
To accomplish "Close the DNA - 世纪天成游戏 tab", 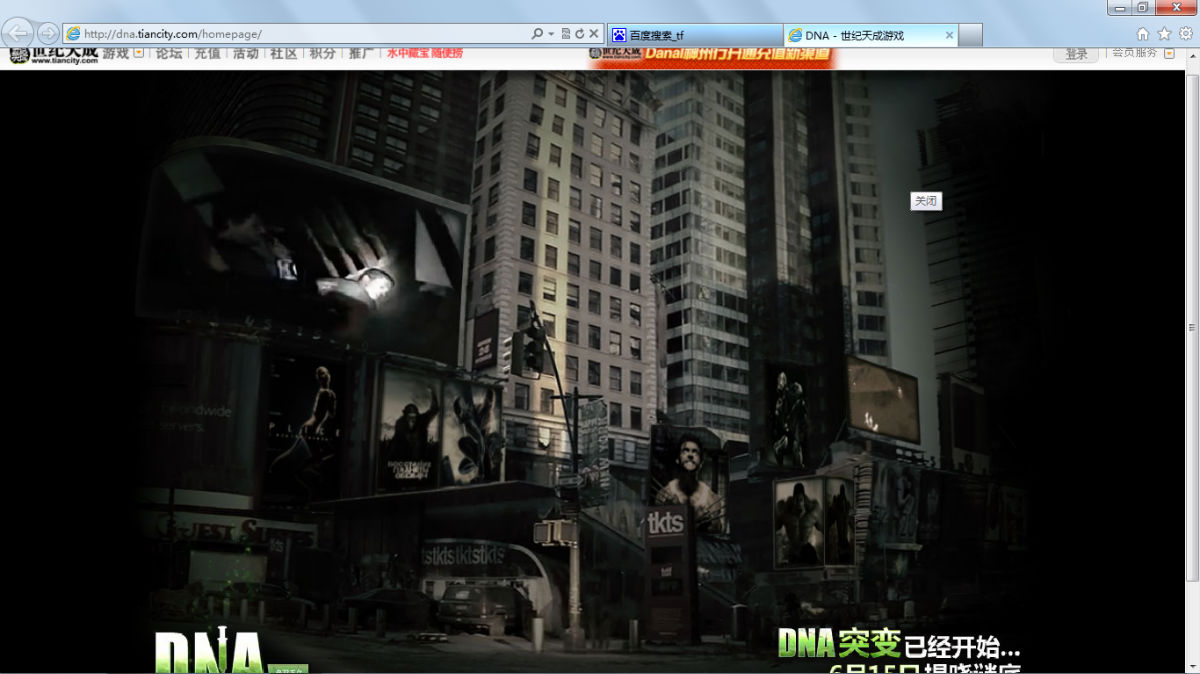I will [949, 35].
